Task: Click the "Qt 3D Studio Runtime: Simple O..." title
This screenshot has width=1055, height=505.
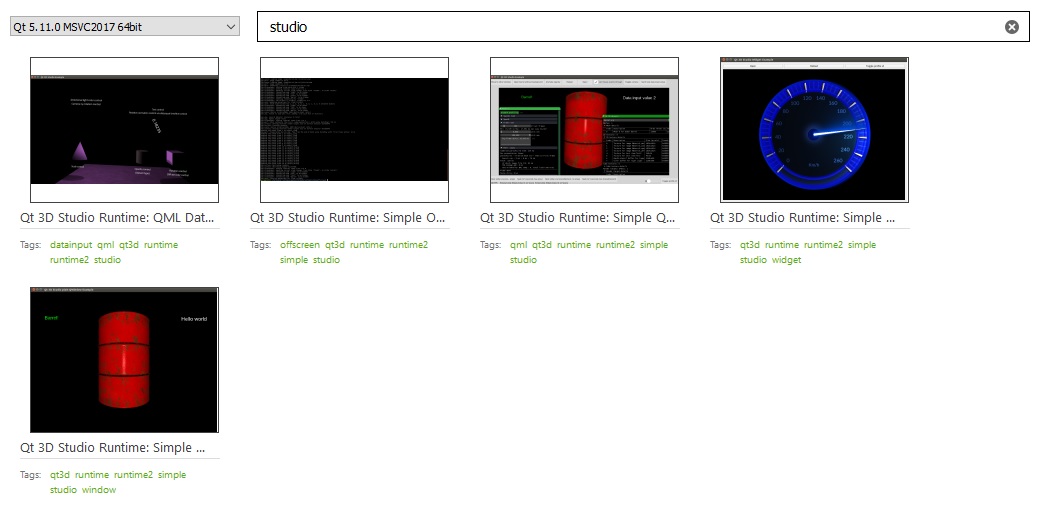Action: click(347, 218)
